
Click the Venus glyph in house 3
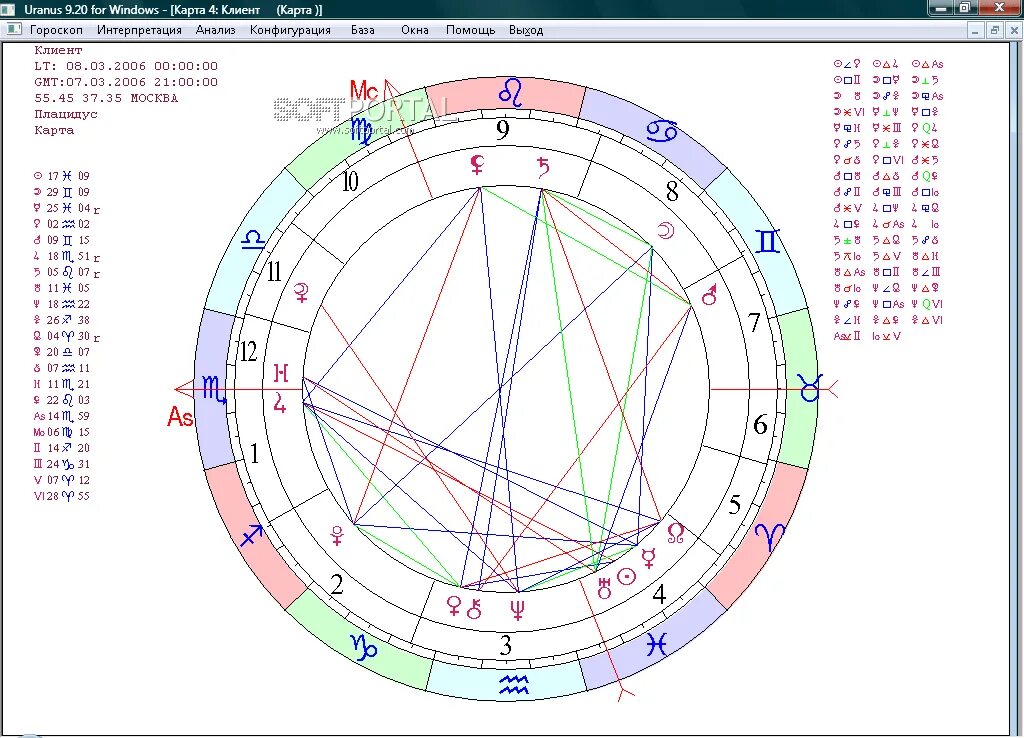click(x=454, y=606)
